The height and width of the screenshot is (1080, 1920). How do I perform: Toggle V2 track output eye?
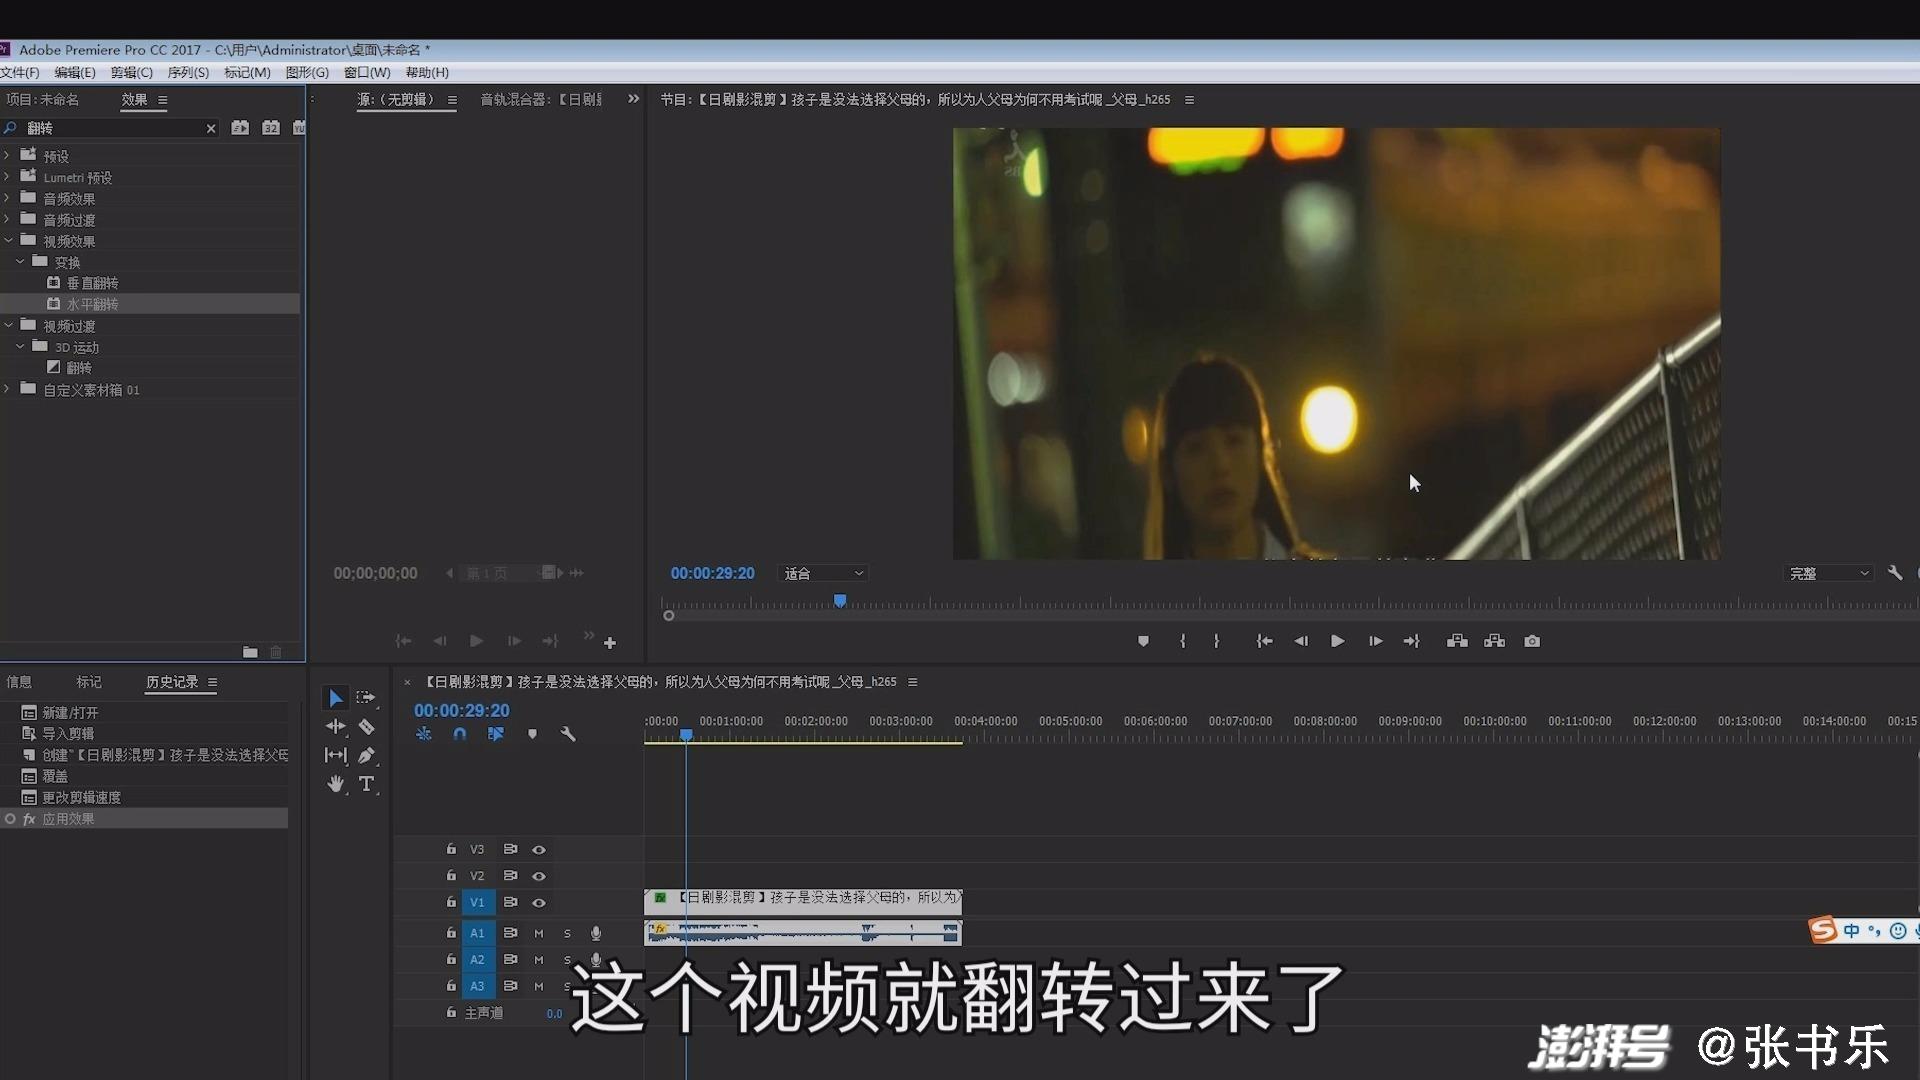click(x=539, y=876)
